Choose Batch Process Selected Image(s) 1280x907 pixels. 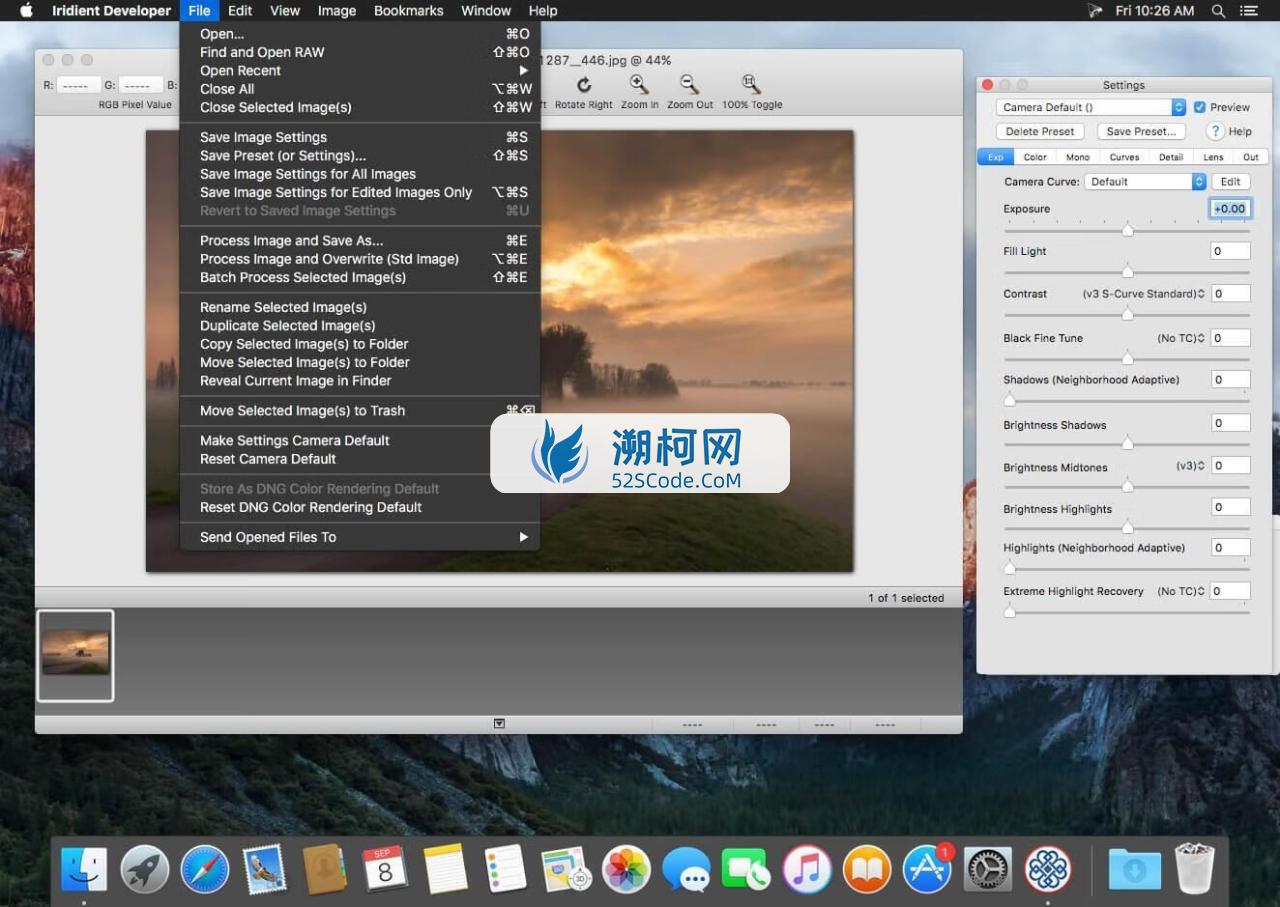(x=360, y=277)
